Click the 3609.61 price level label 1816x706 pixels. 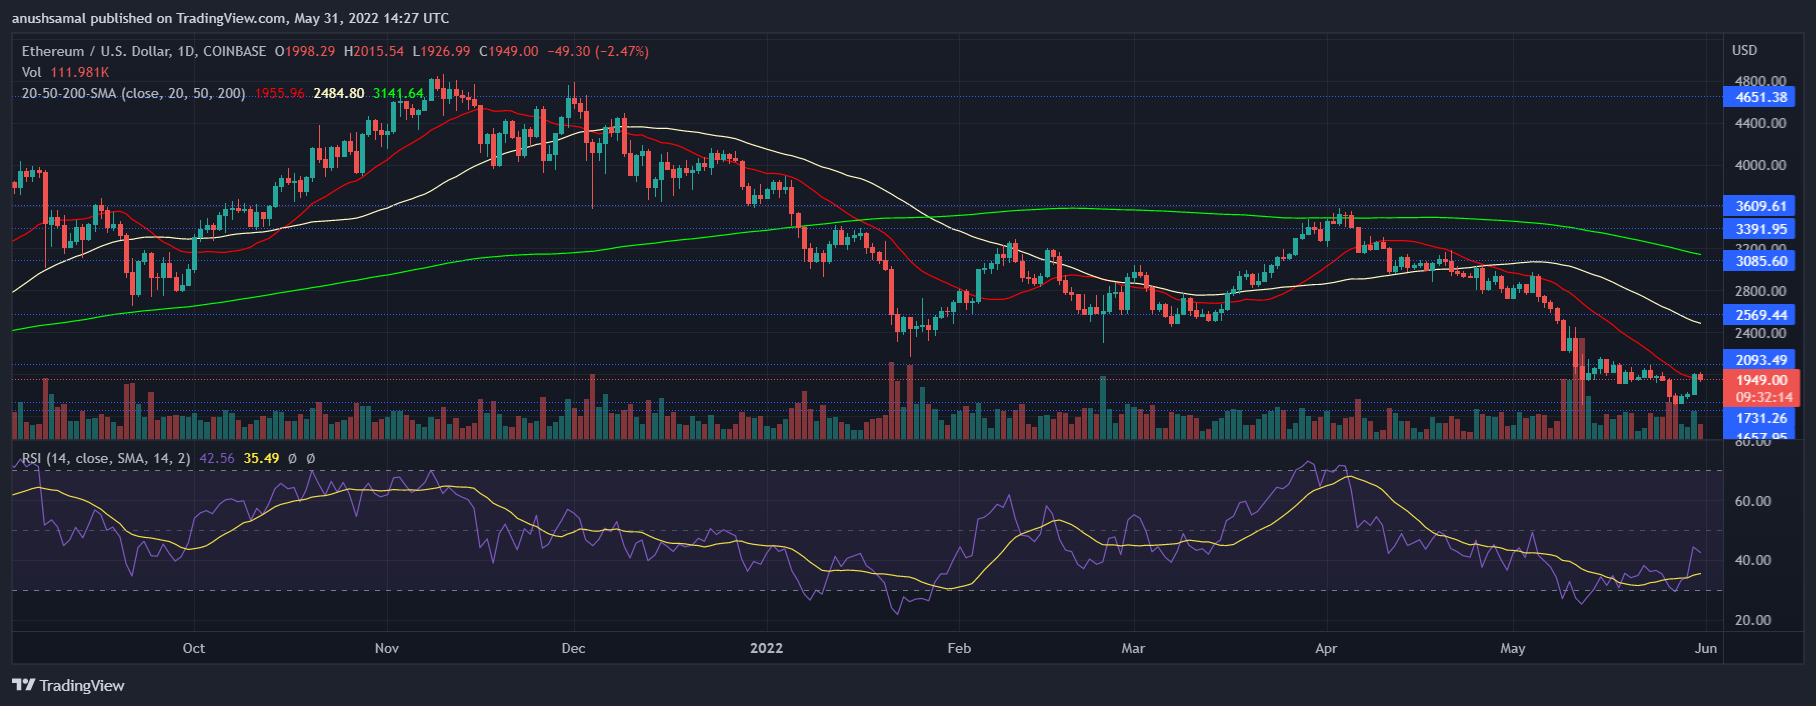click(x=1760, y=206)
